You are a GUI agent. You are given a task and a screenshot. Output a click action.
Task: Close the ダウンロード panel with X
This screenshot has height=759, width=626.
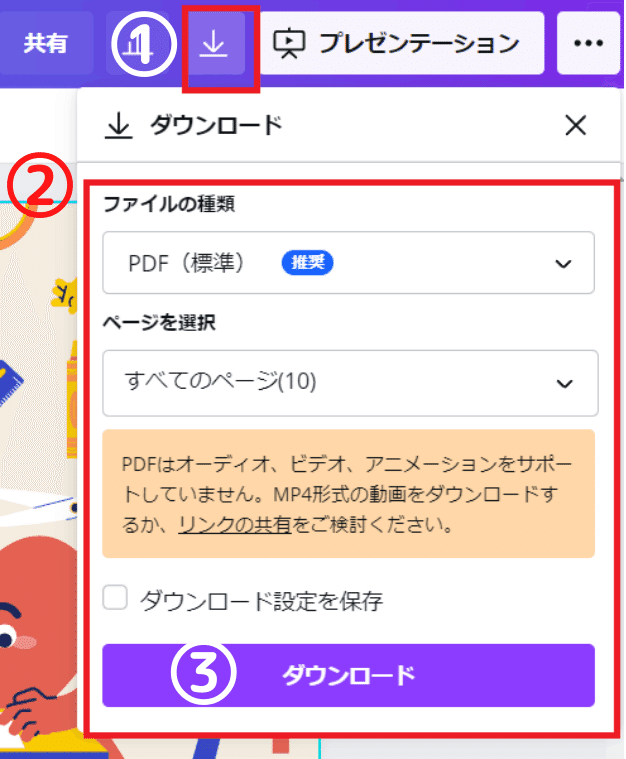576,125
